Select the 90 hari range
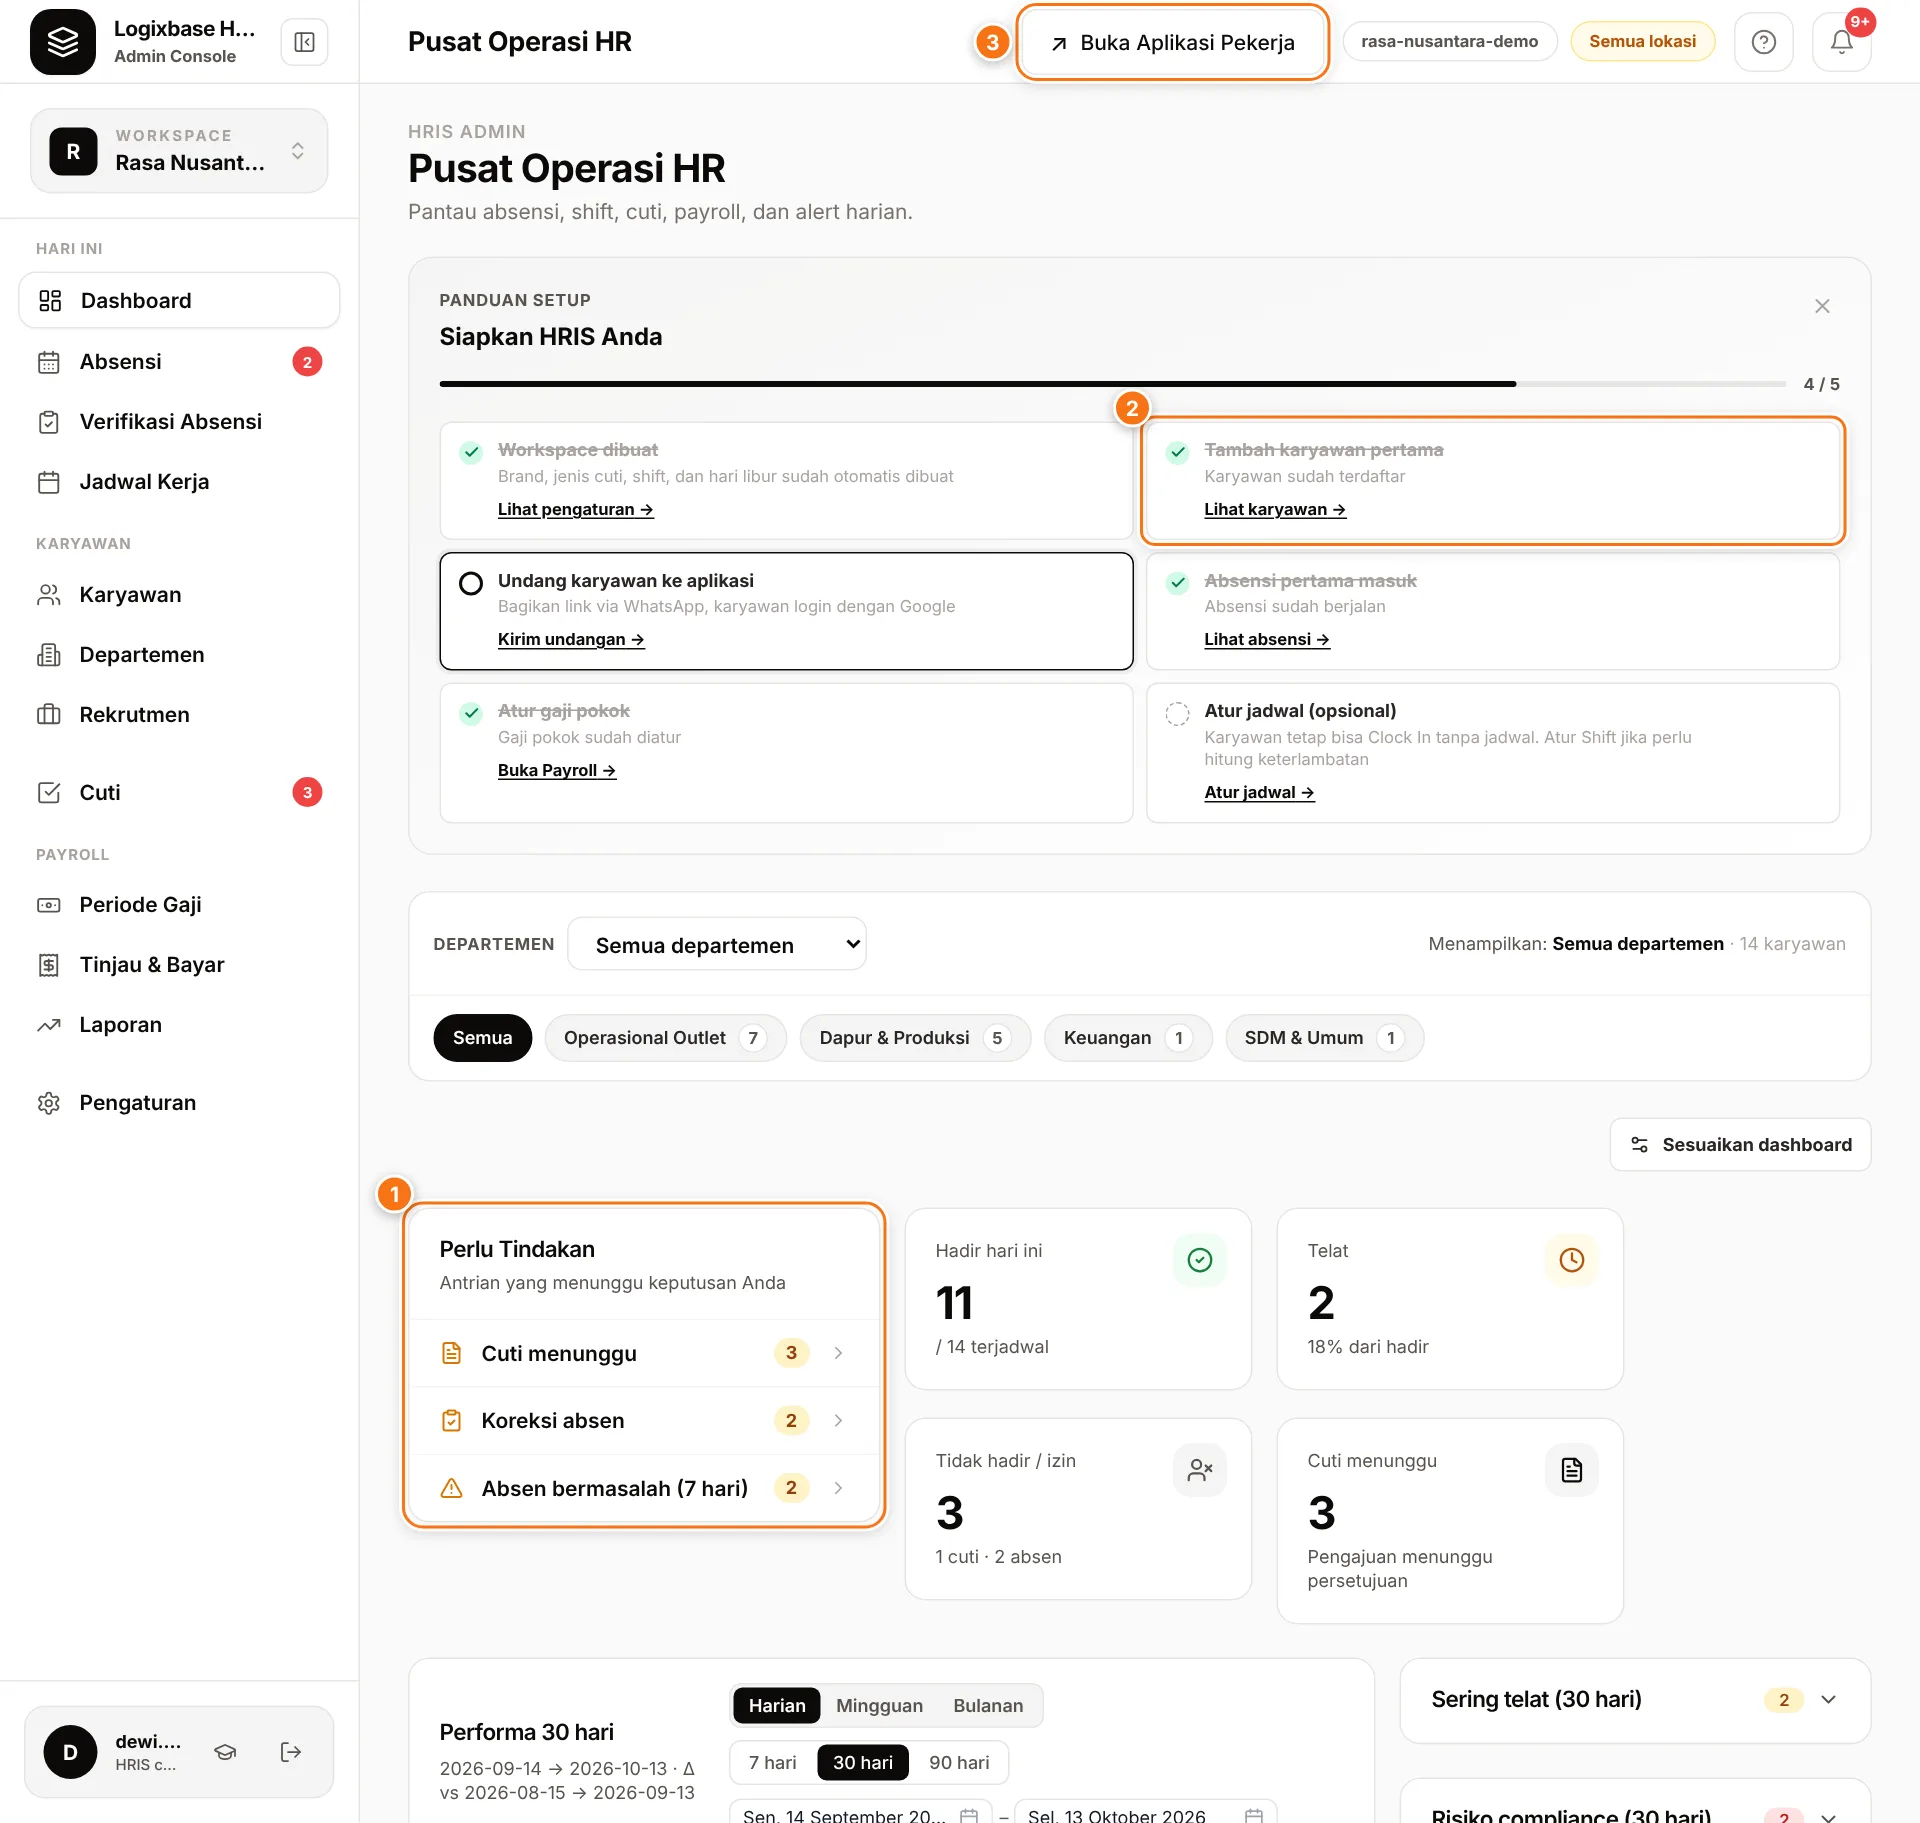This screenshot has width=1920, height=1823. 959,1762
